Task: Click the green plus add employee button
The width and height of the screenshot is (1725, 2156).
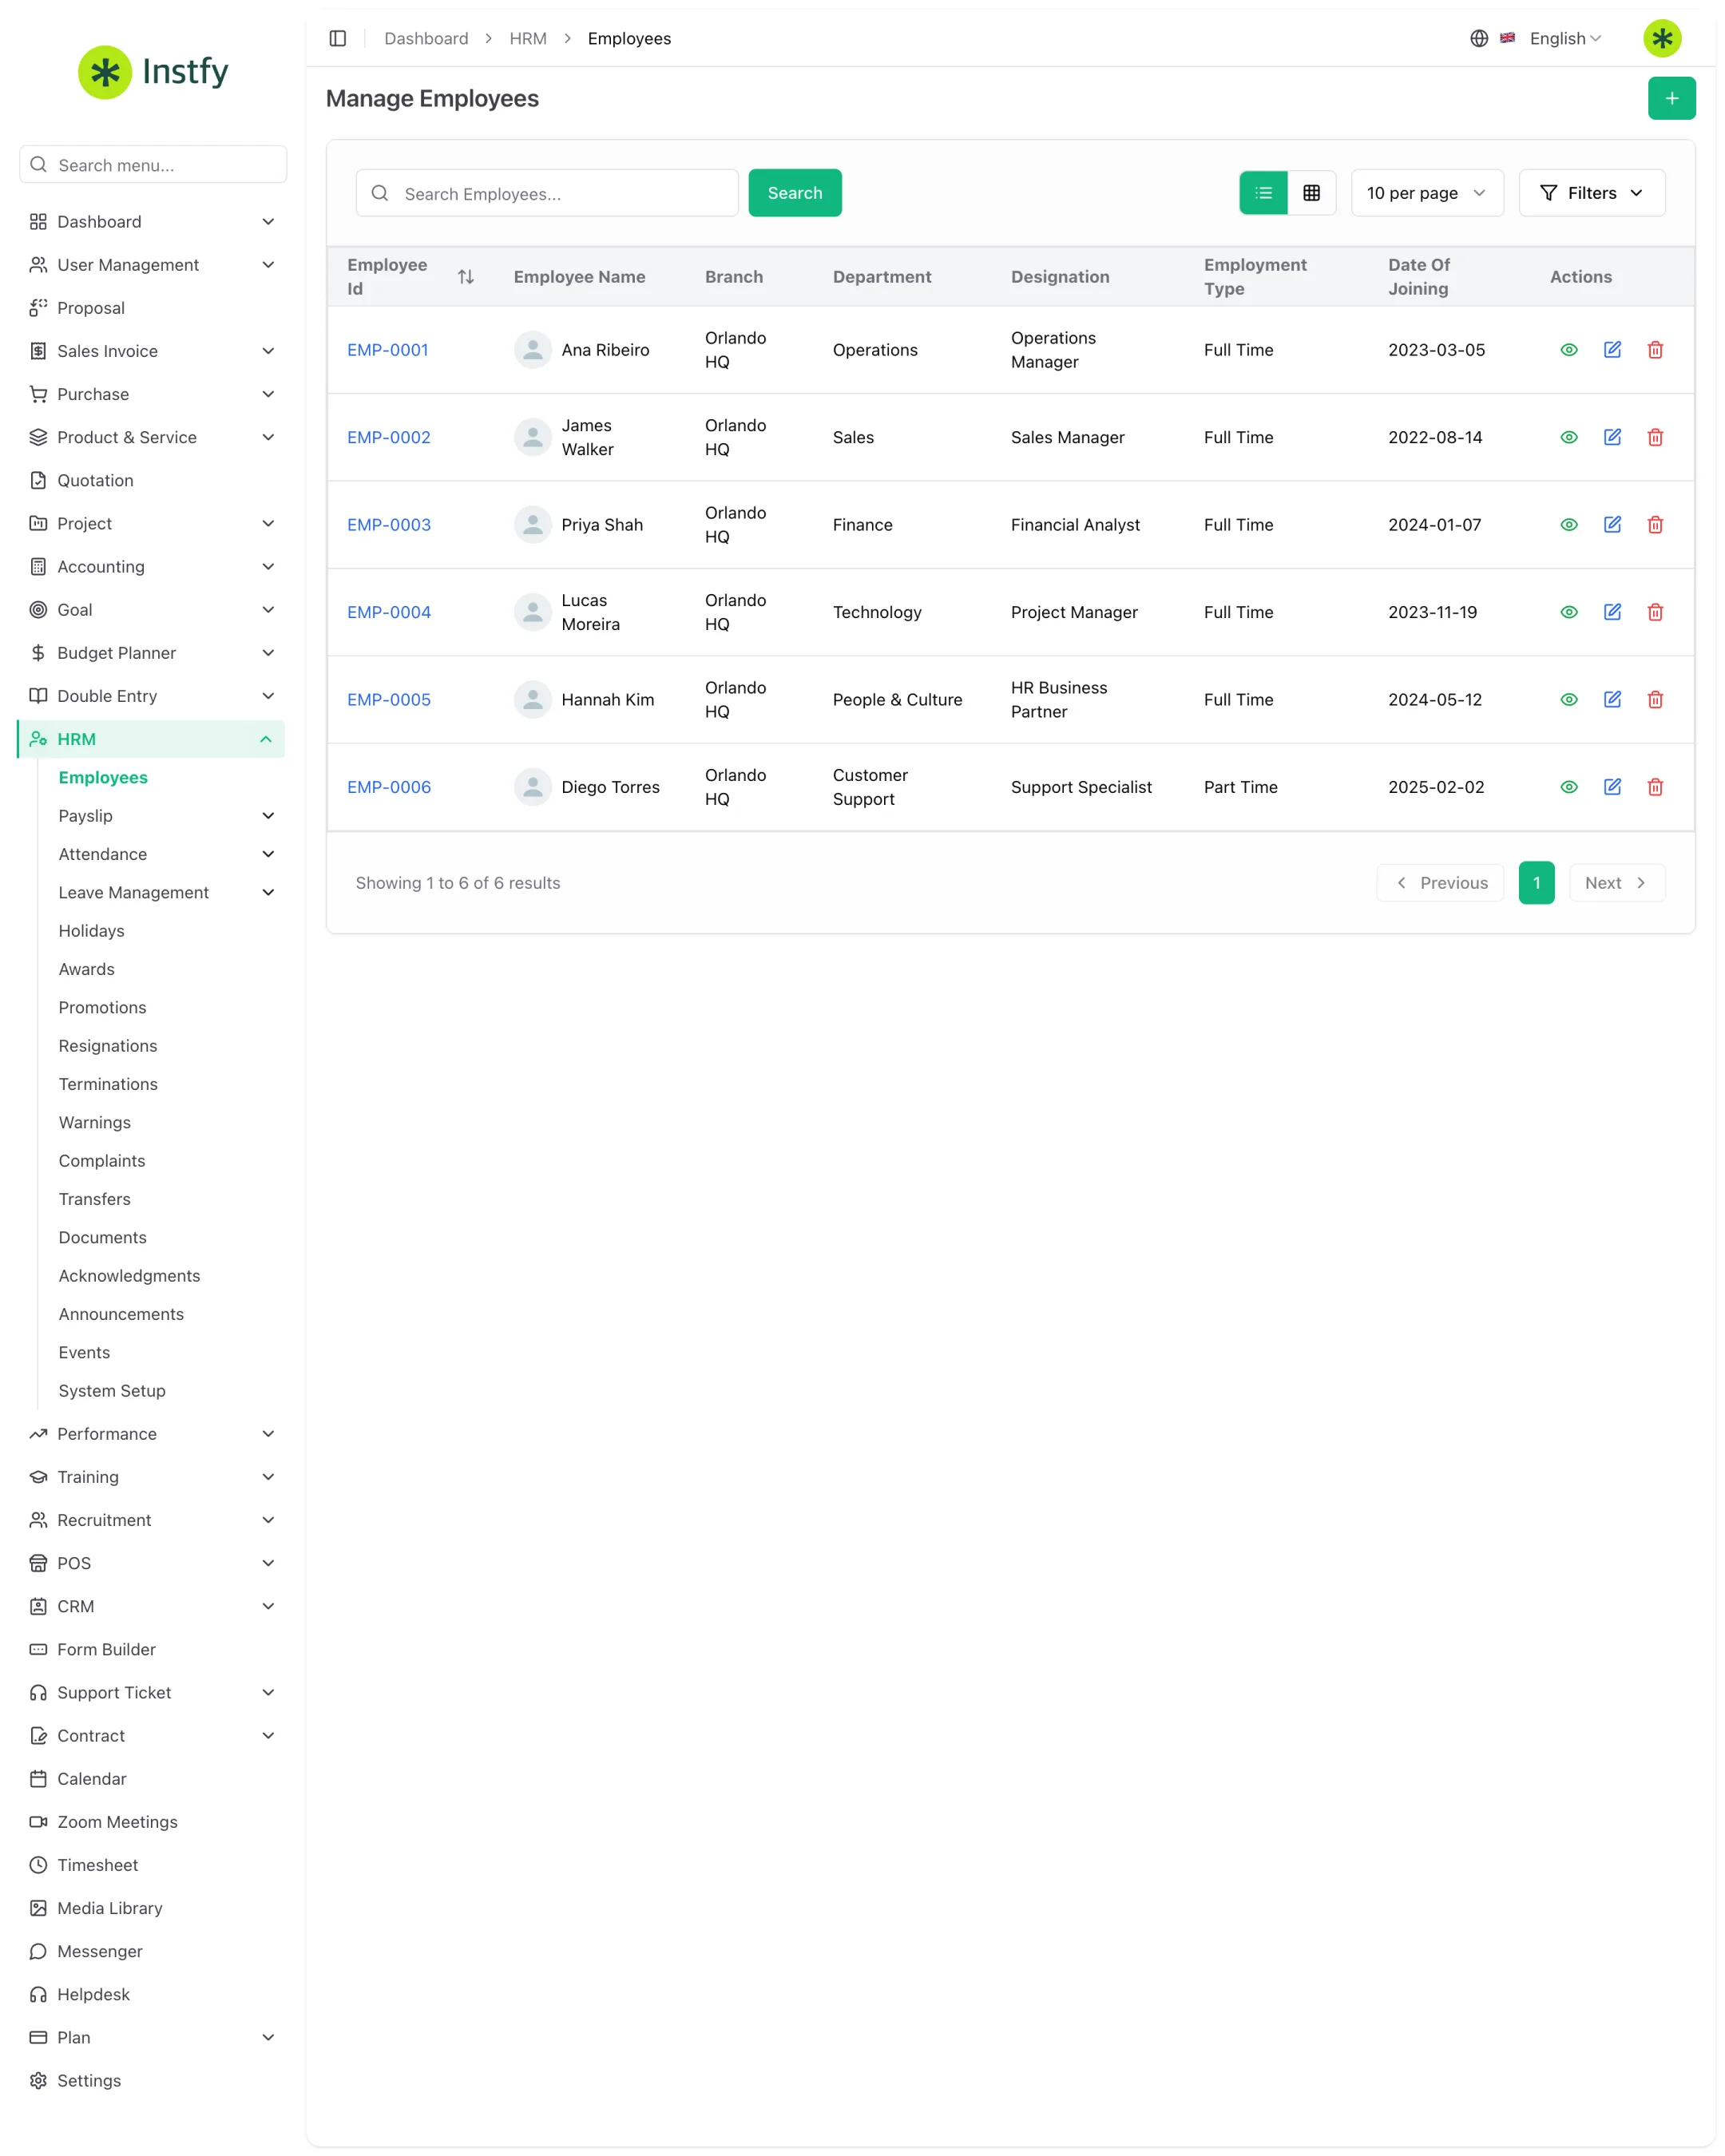Action: [1671, 98]
